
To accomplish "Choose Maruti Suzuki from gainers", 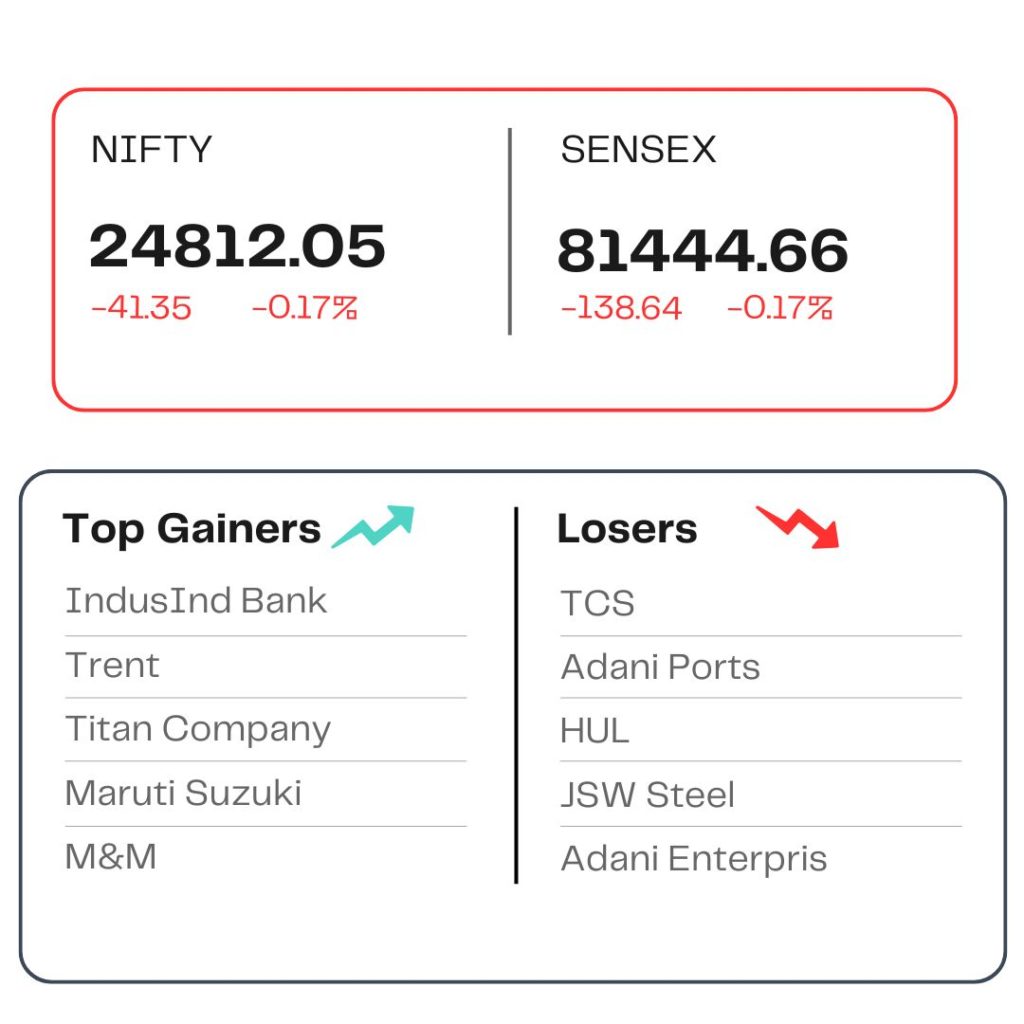I will pos(184,793).
